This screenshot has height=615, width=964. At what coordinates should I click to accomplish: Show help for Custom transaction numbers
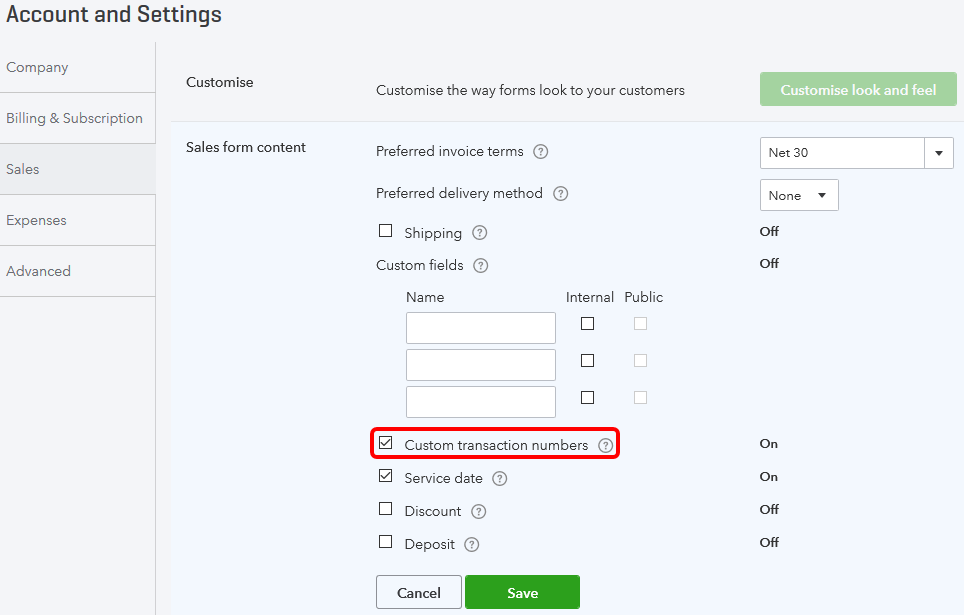tap(605, 445)
